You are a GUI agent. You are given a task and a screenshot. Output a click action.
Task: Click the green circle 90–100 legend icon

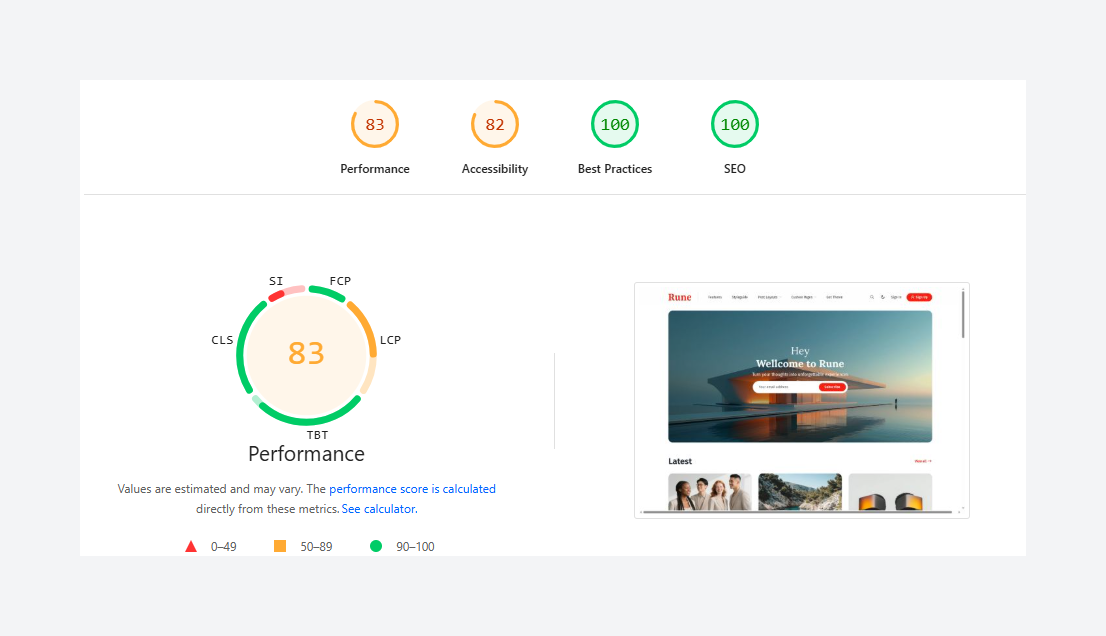[x=376, y=546]
